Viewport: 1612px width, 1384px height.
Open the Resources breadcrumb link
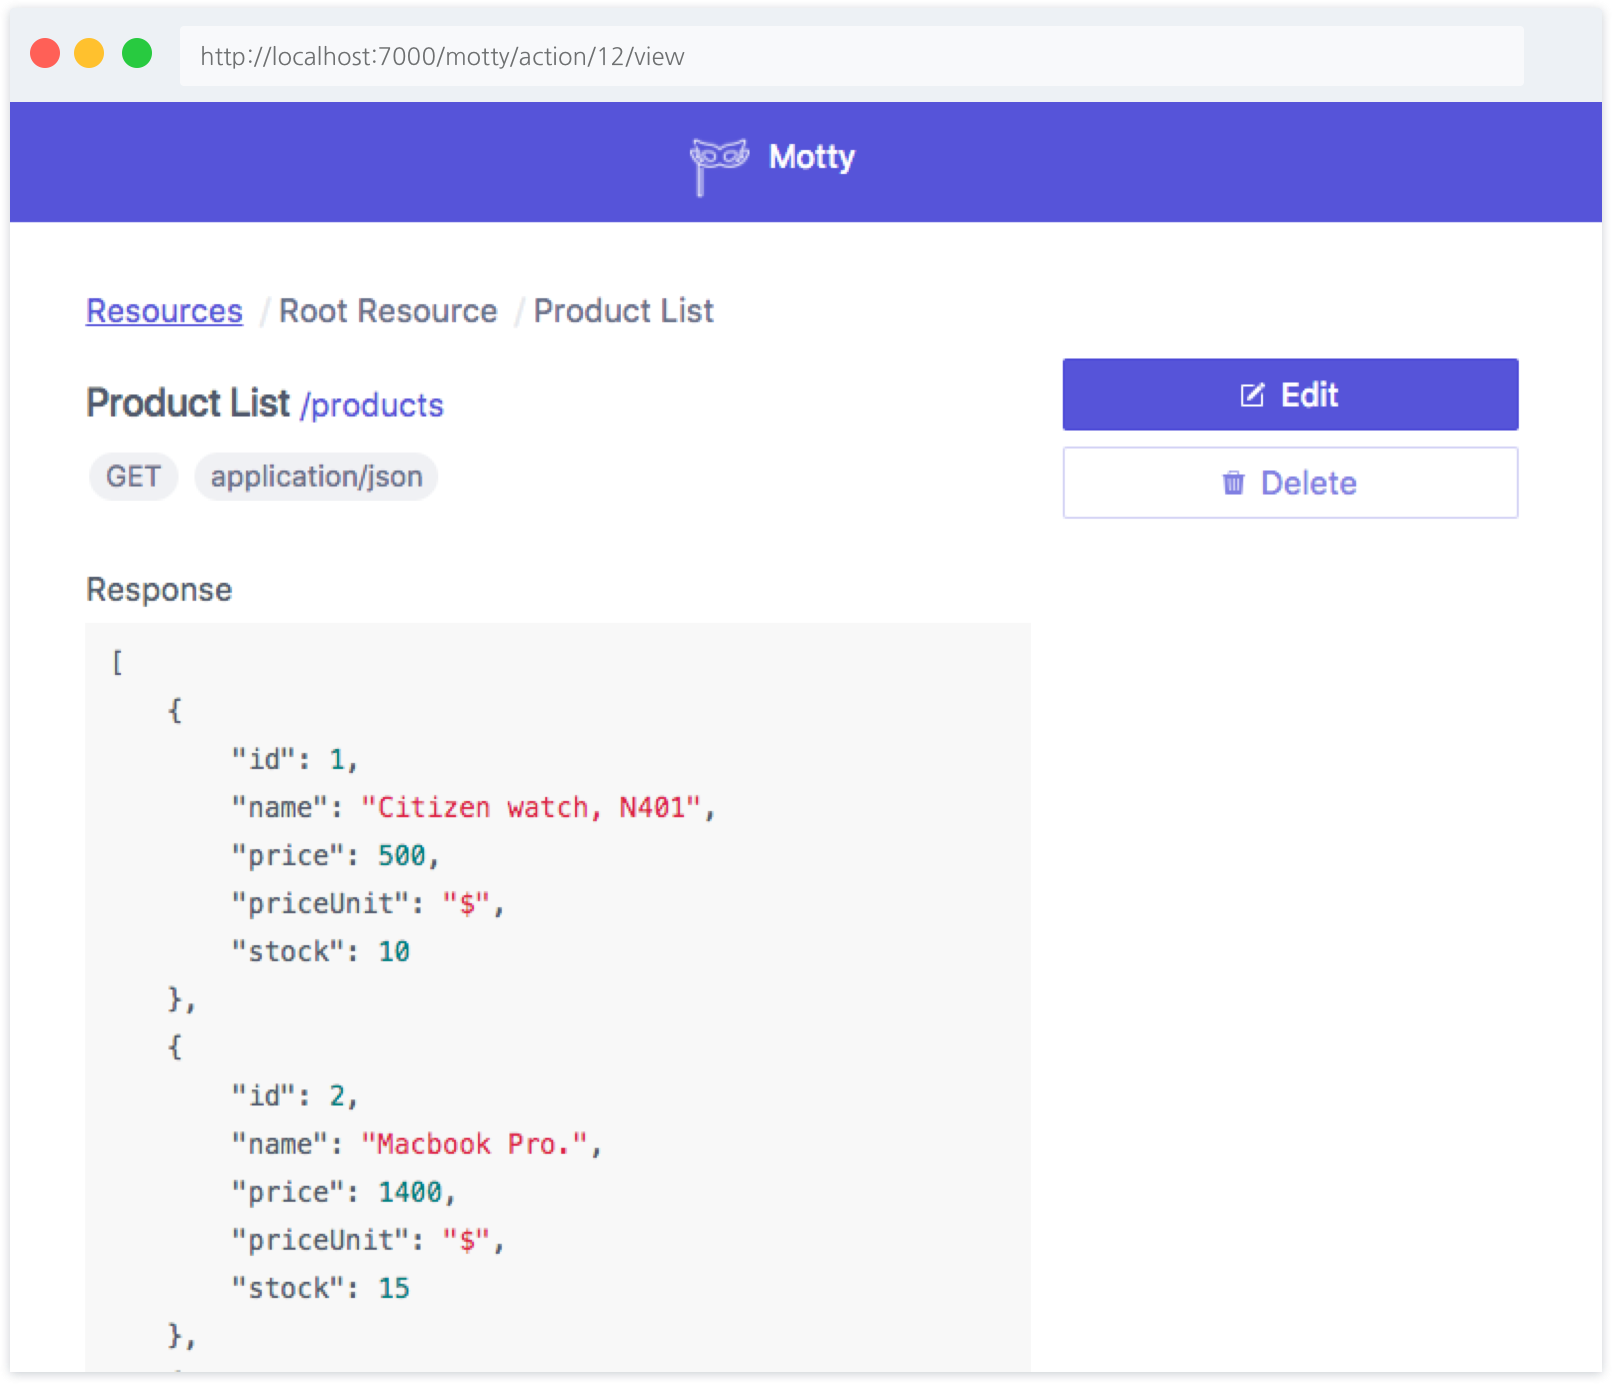[164, 311]
